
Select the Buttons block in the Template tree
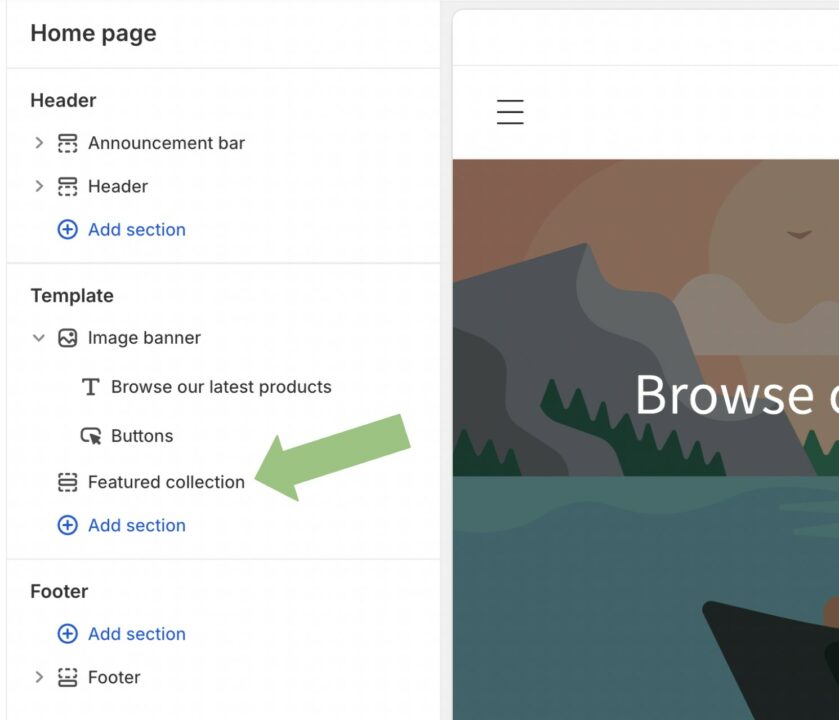pyautogui.click(x=143, y=436)
